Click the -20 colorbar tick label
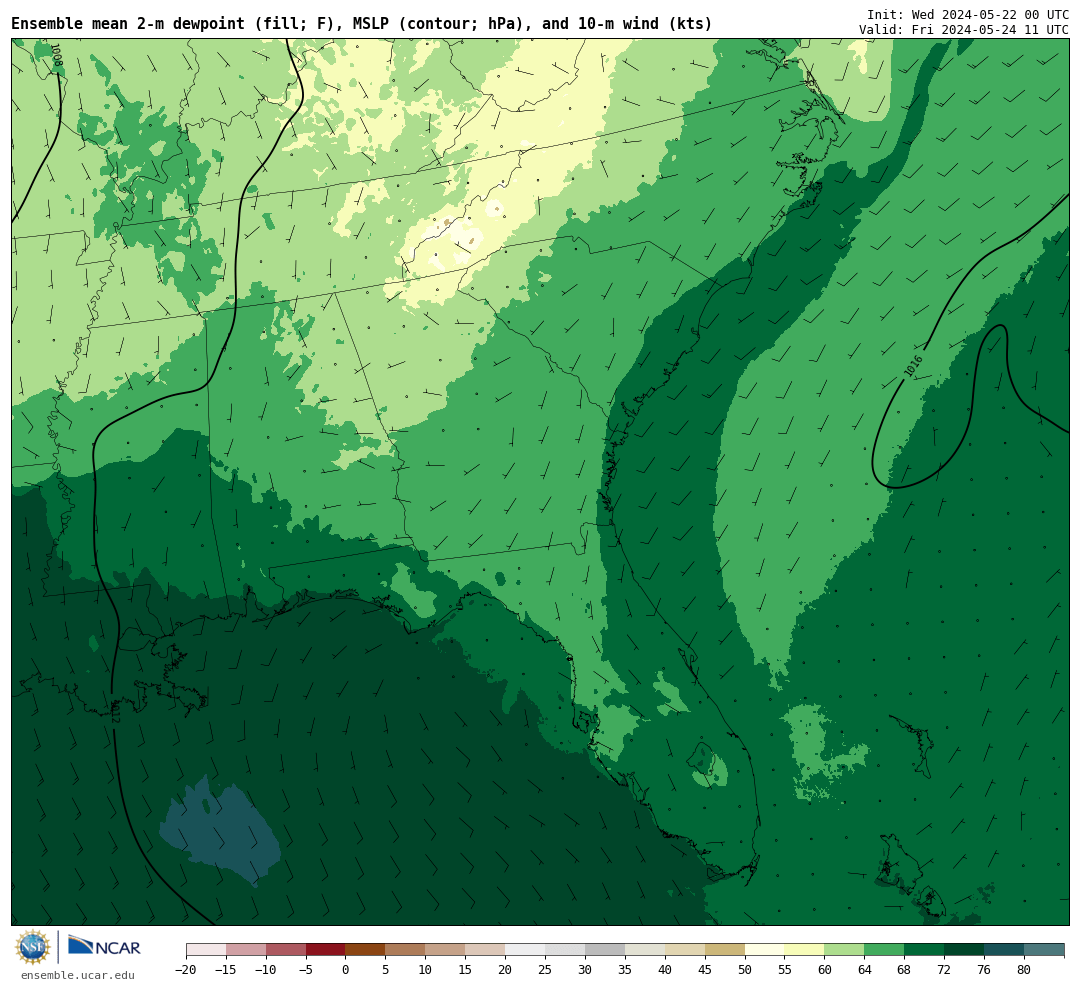This screenshot has height=988, width=1080. tap(185, 969)
